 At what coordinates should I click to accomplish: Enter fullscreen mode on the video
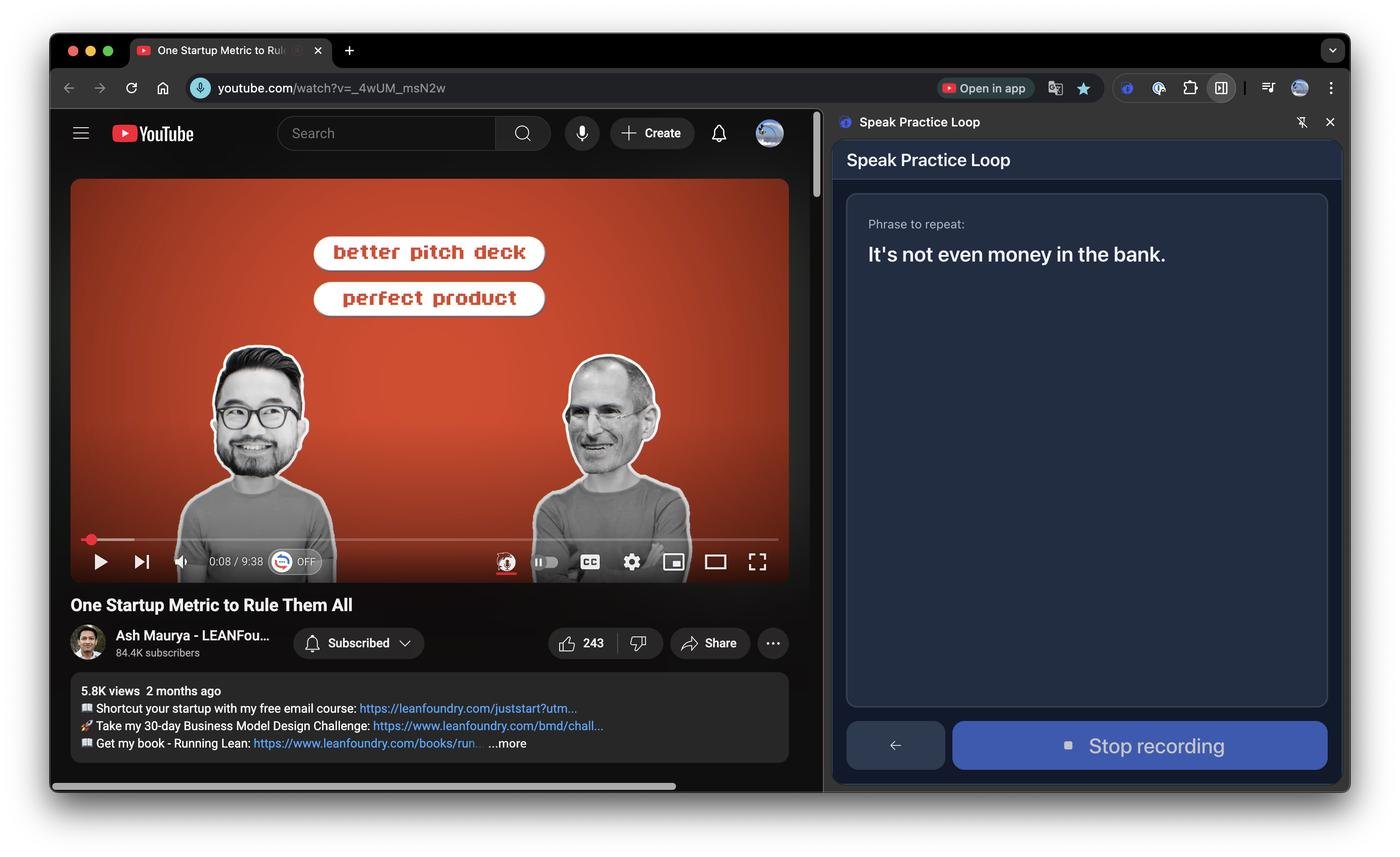pos(757,562)
